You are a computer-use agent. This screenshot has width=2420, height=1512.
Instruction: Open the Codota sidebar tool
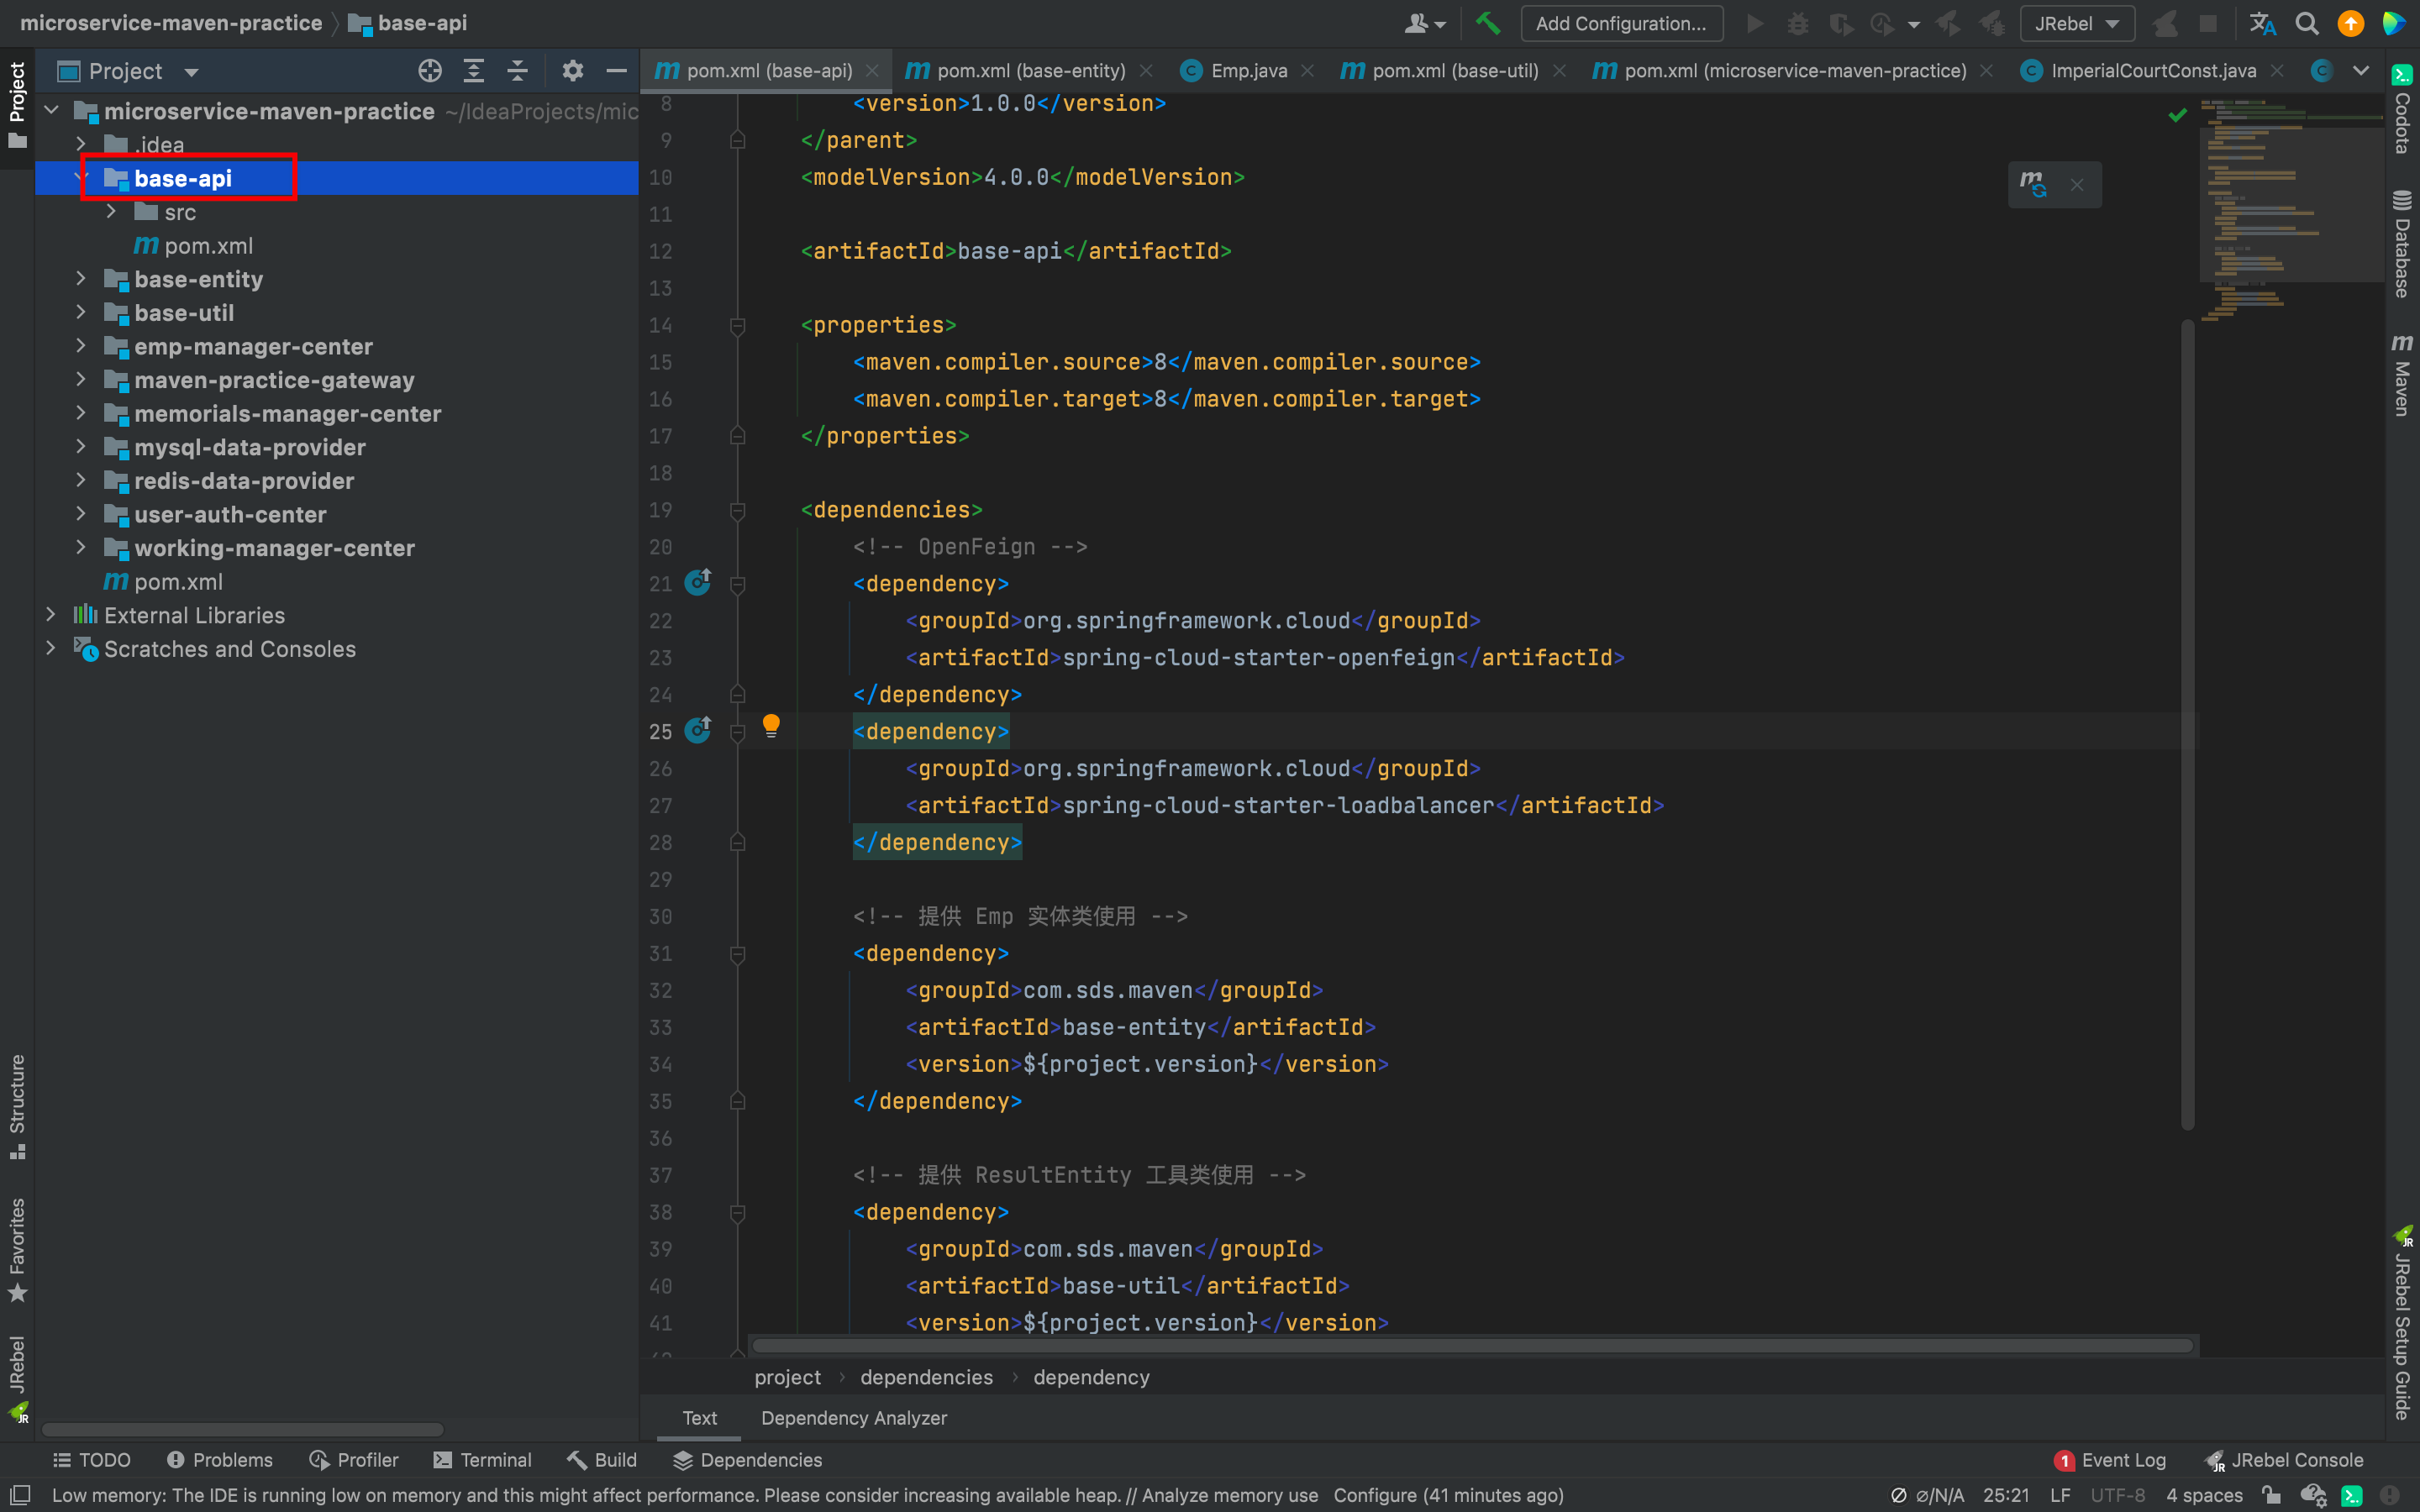2402,108
